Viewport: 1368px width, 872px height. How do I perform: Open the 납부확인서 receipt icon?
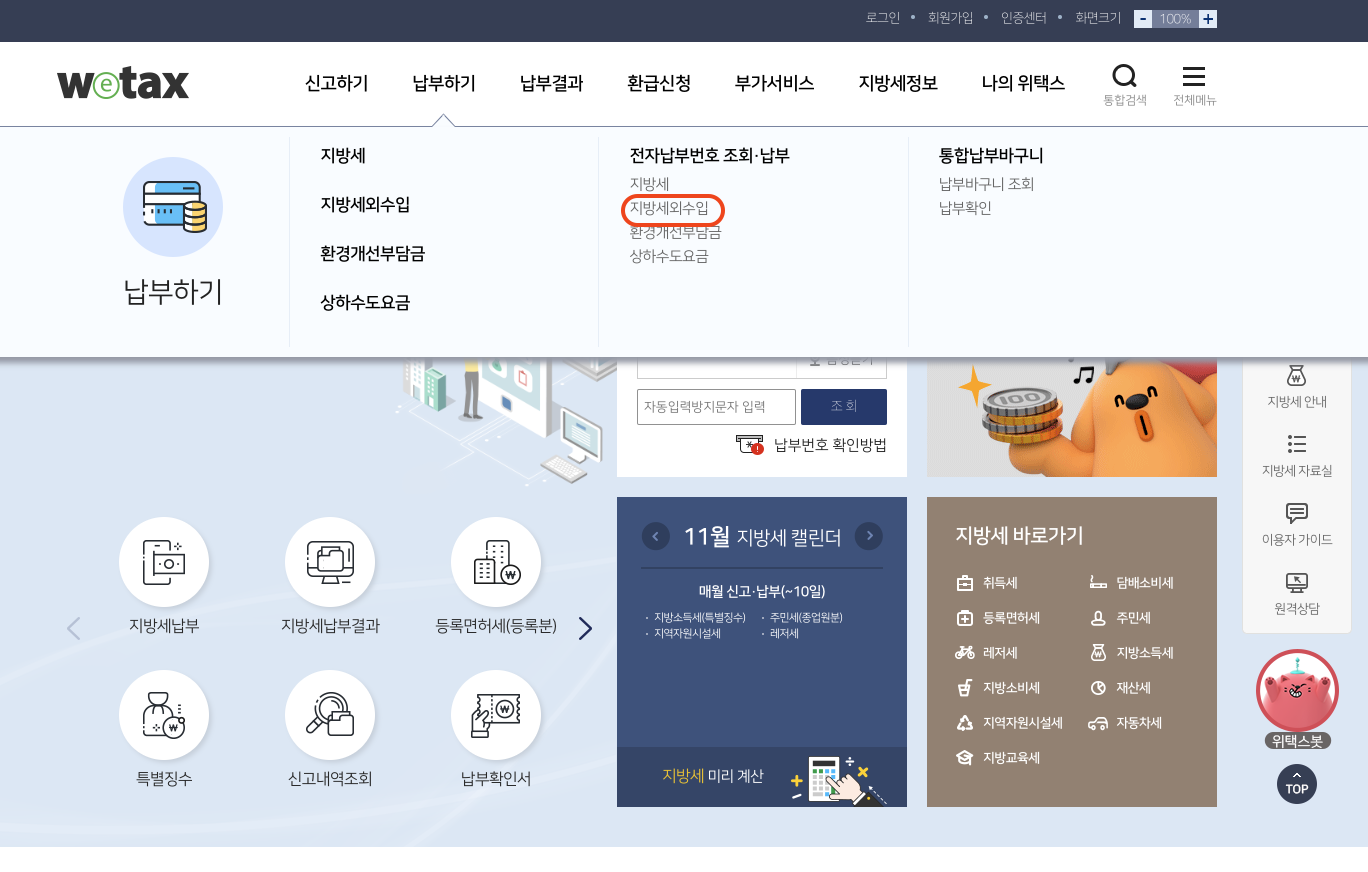point(497,716)
